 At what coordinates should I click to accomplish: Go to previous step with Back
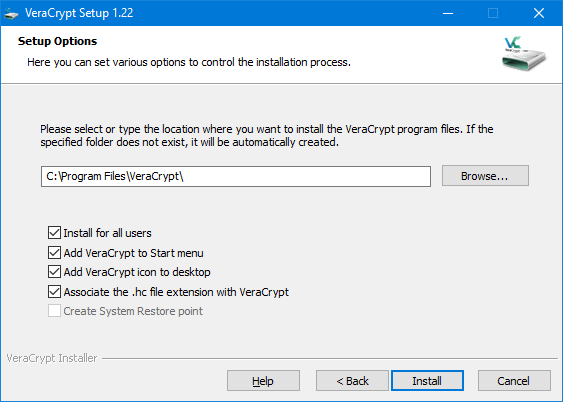[352, 380]
